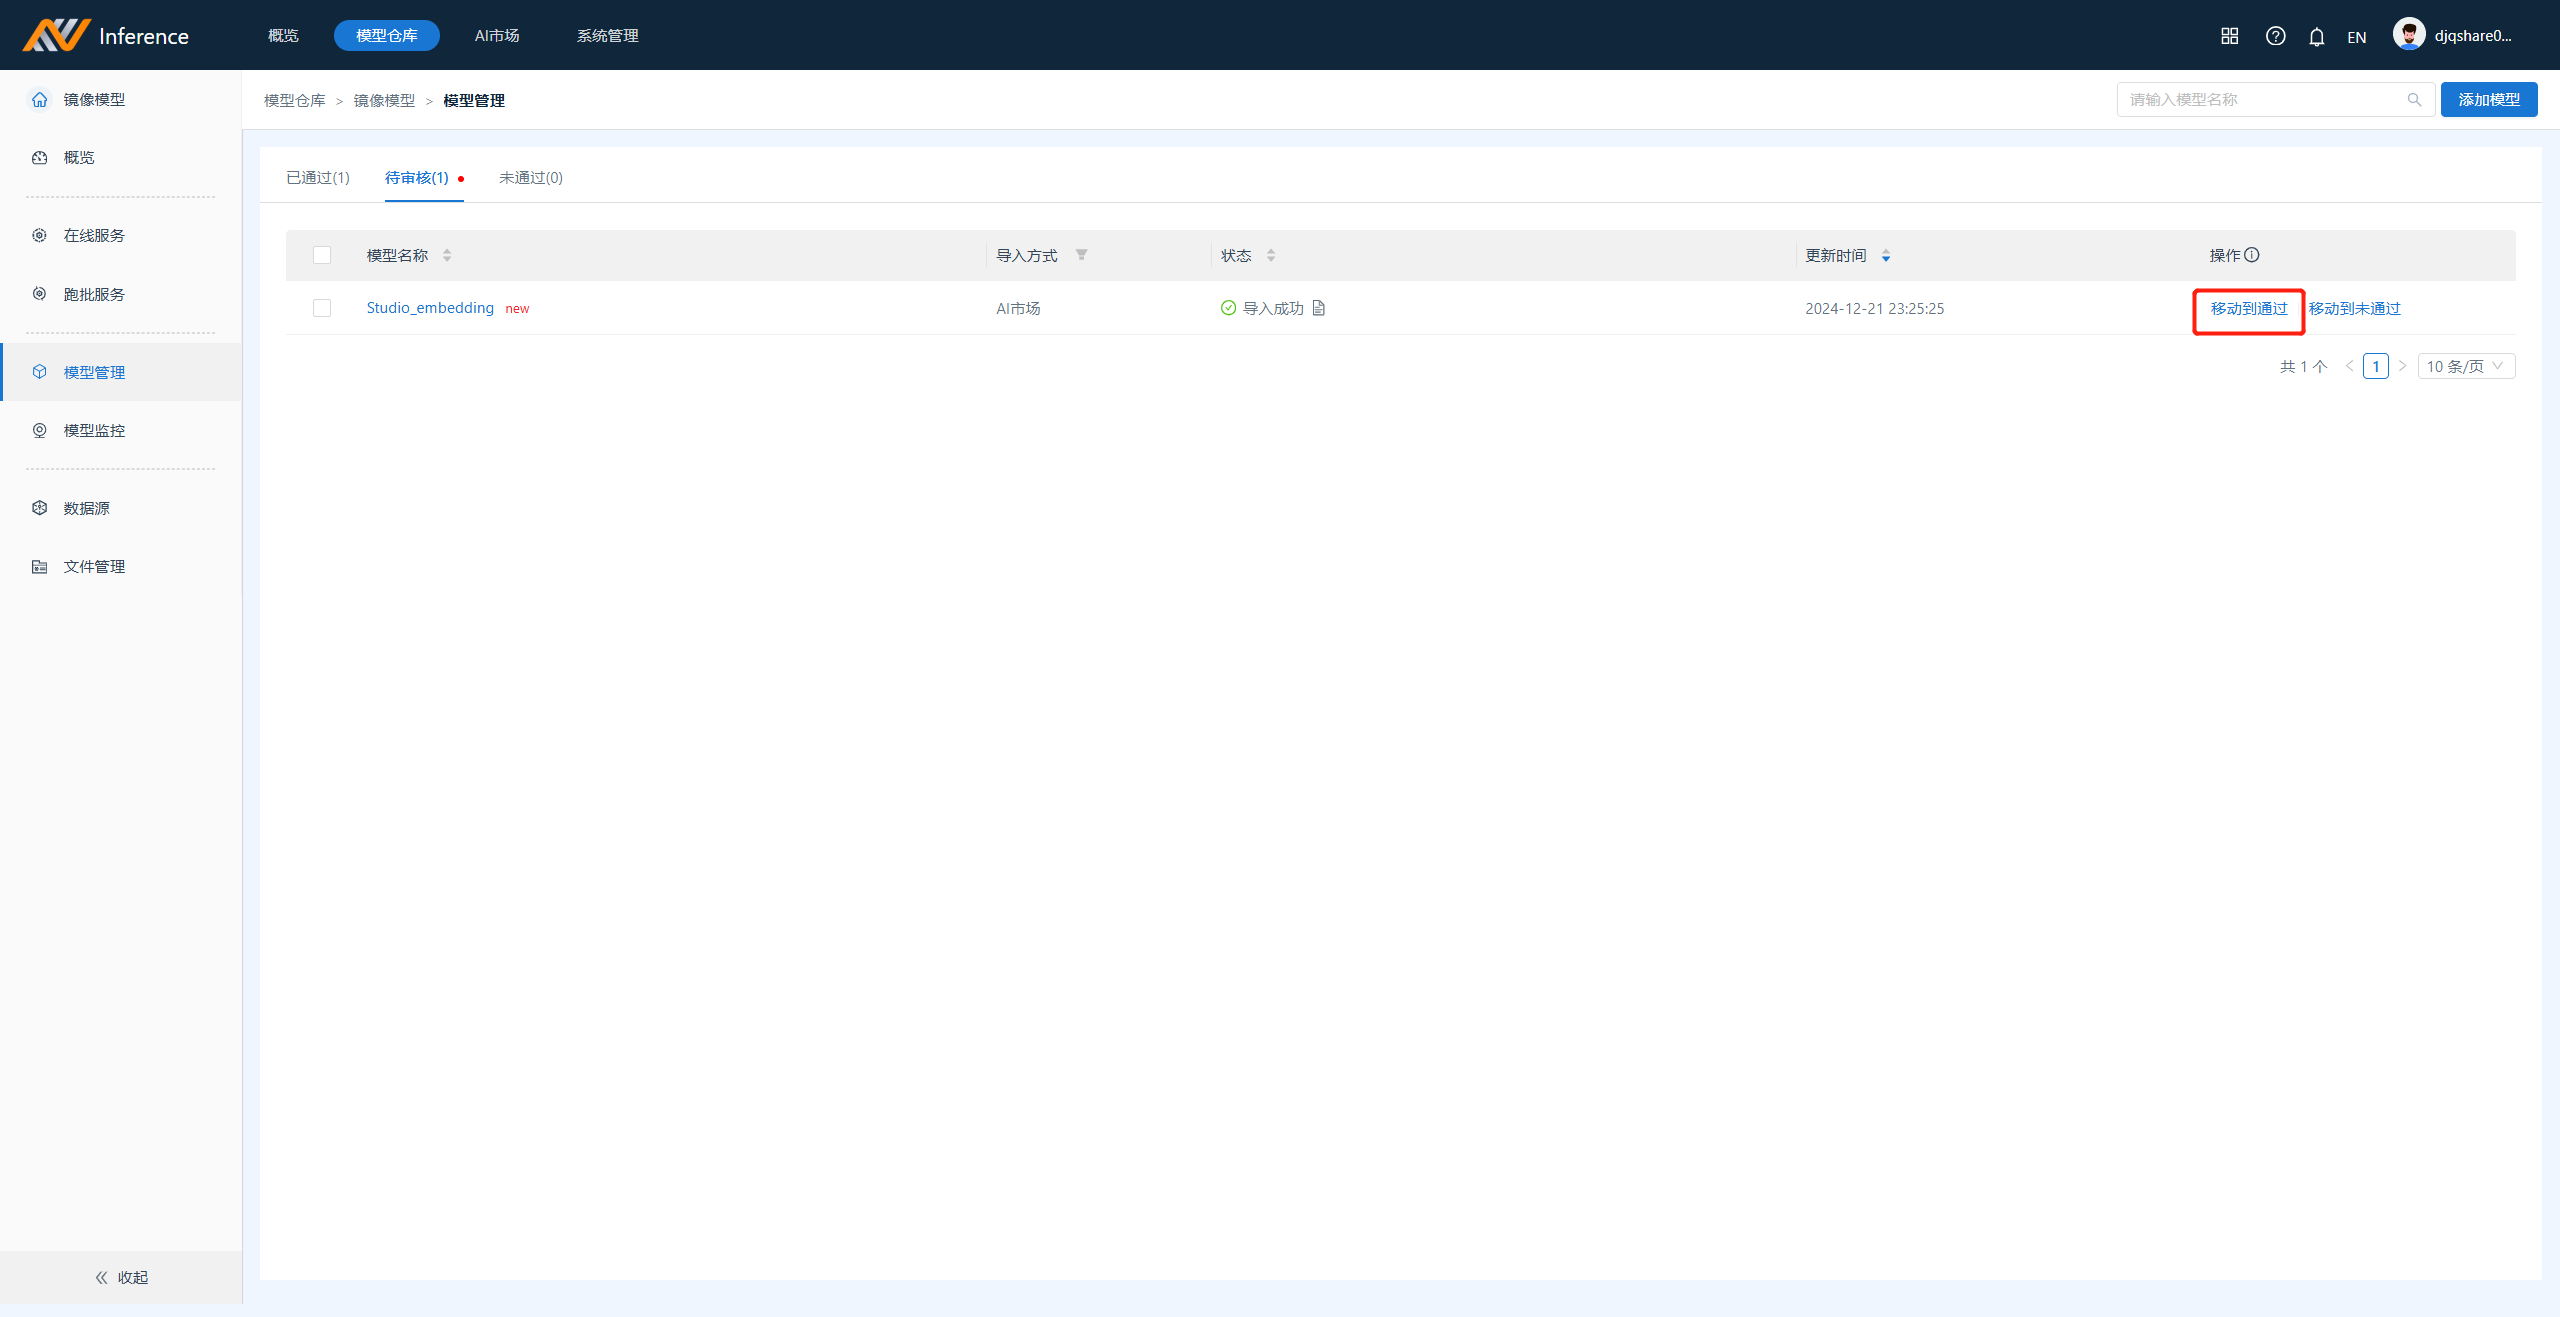Open the help question mark icon

pos(2275,36)
